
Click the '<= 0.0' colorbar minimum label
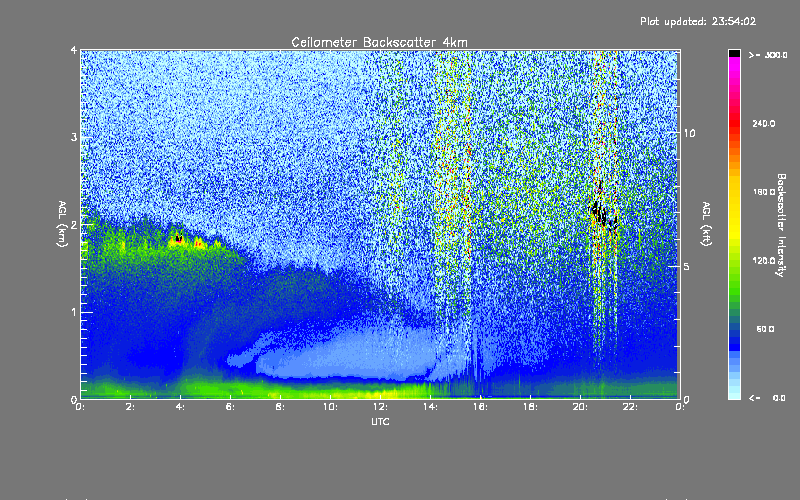[767, 398]
